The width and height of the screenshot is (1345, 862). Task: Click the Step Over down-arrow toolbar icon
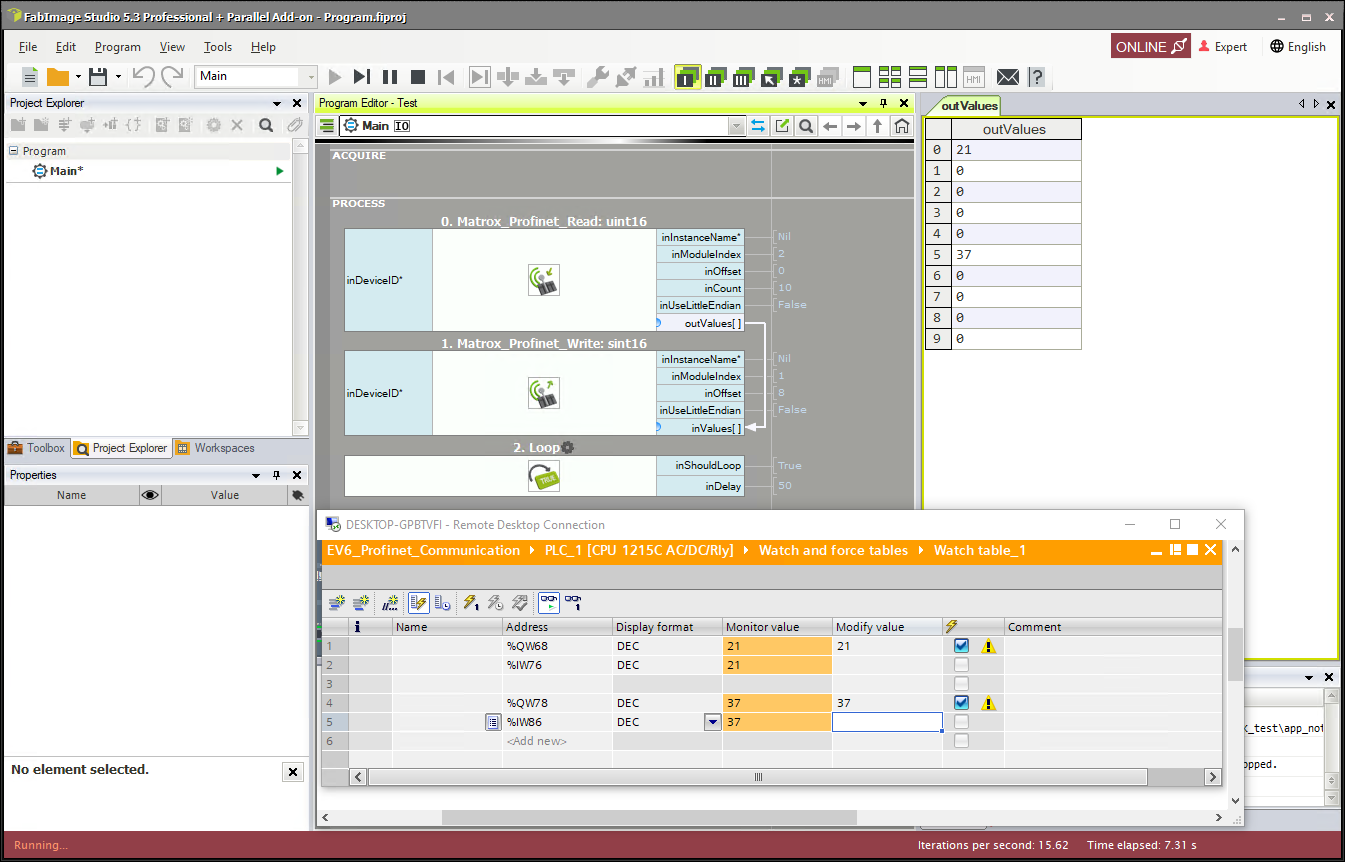pos(508,77)
